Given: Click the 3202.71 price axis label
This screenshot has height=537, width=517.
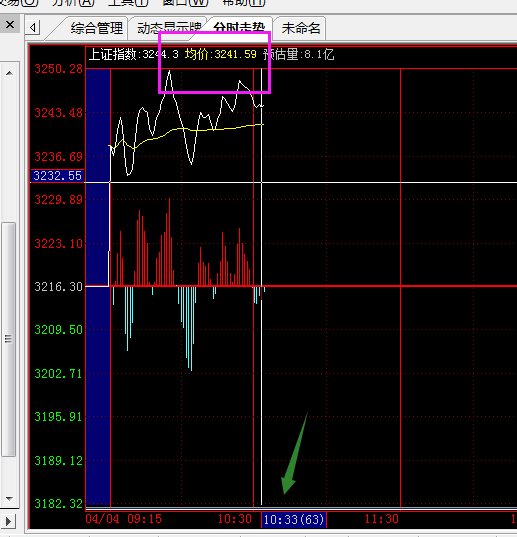Looking at the screenshot, I should (x=59, y=374).
